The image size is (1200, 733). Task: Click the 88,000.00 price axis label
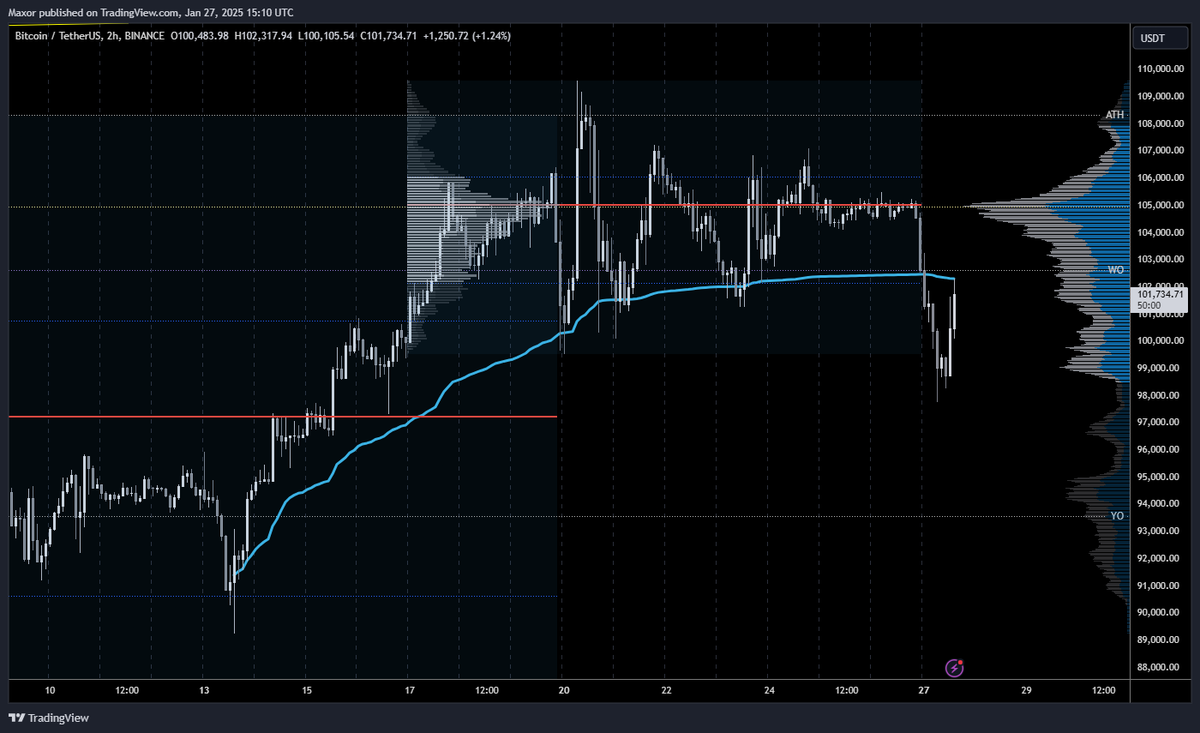click(1160, 668)
